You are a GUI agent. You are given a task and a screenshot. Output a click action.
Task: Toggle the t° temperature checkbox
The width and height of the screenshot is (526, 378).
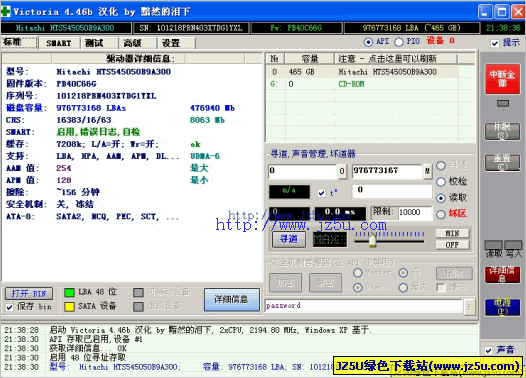tap(321, 193)
